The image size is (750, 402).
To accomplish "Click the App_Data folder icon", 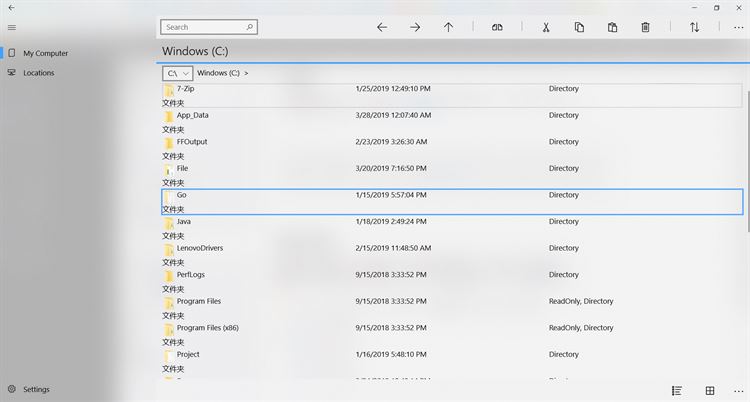I will (168, 117).
